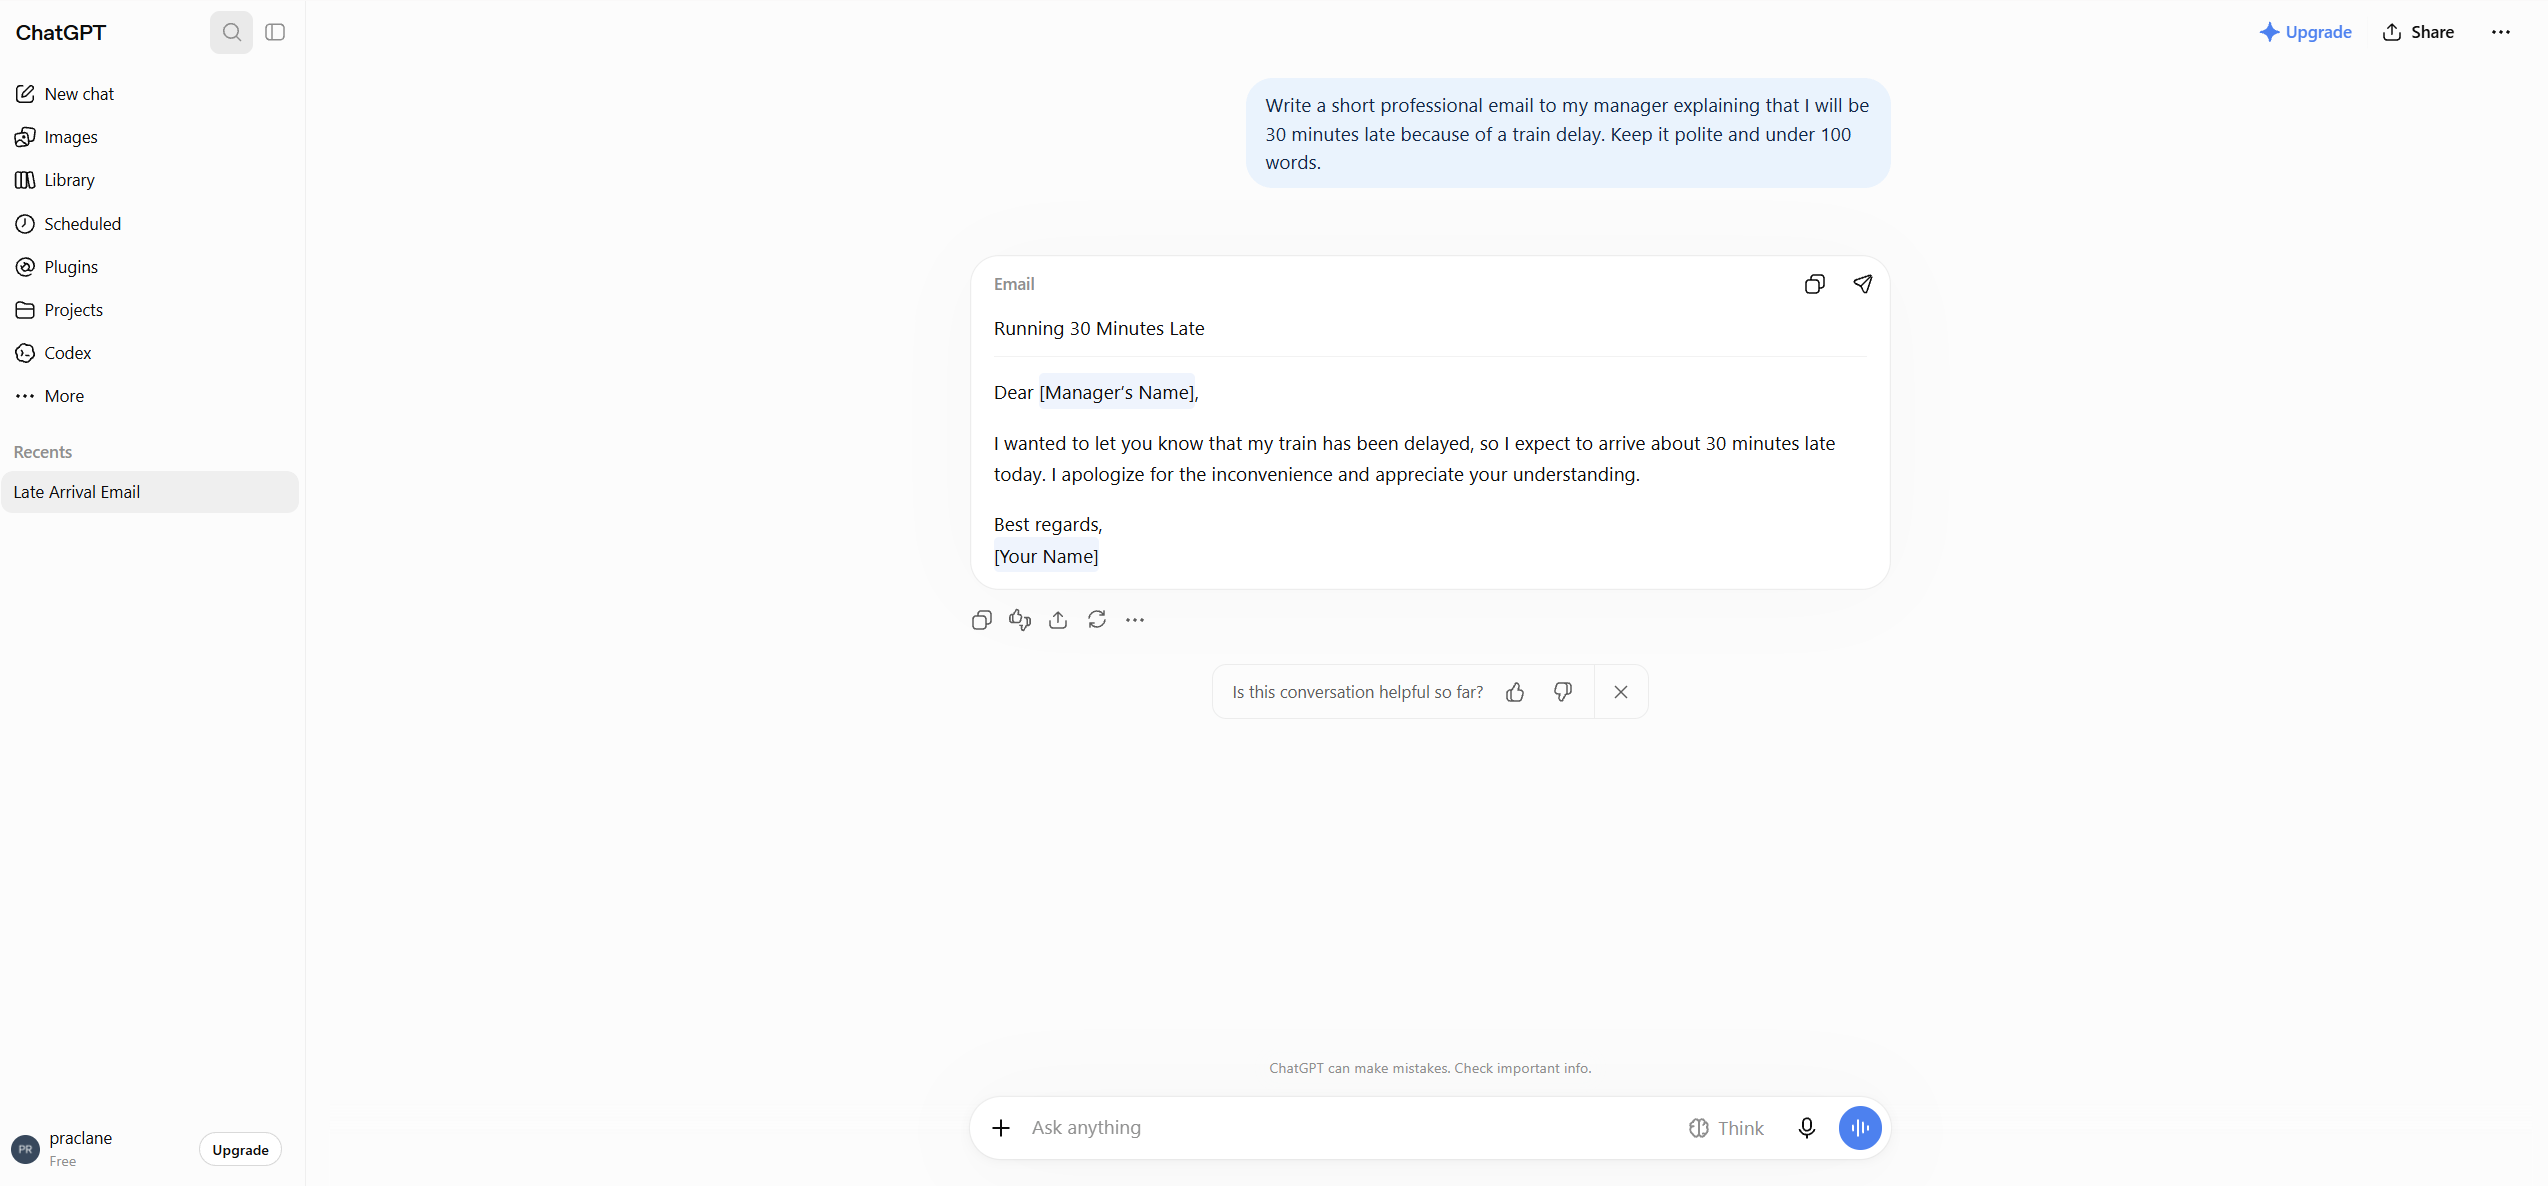
Task: Dismiss the helpful conversation prompt
Action: (x=1621, y=692)
